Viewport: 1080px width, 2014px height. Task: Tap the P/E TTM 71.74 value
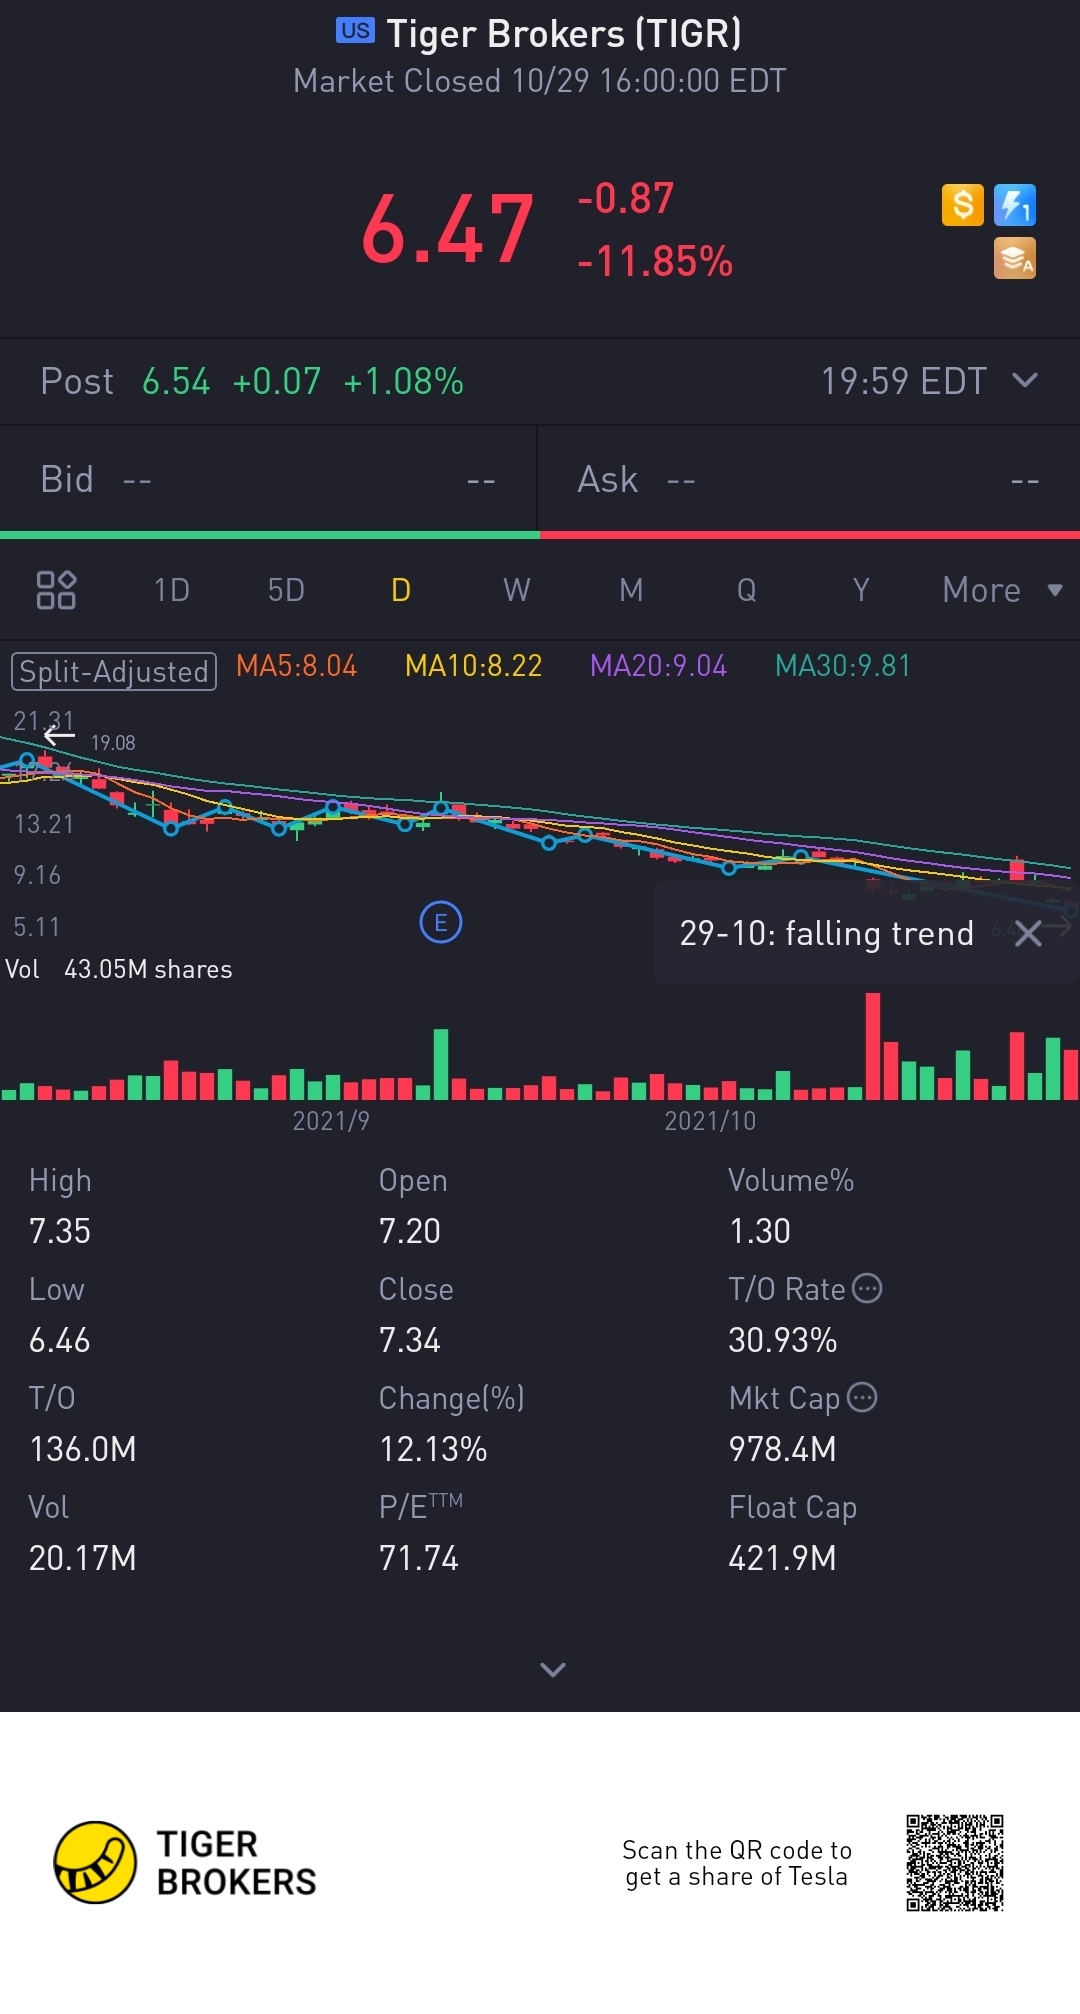coord(419,1558)
